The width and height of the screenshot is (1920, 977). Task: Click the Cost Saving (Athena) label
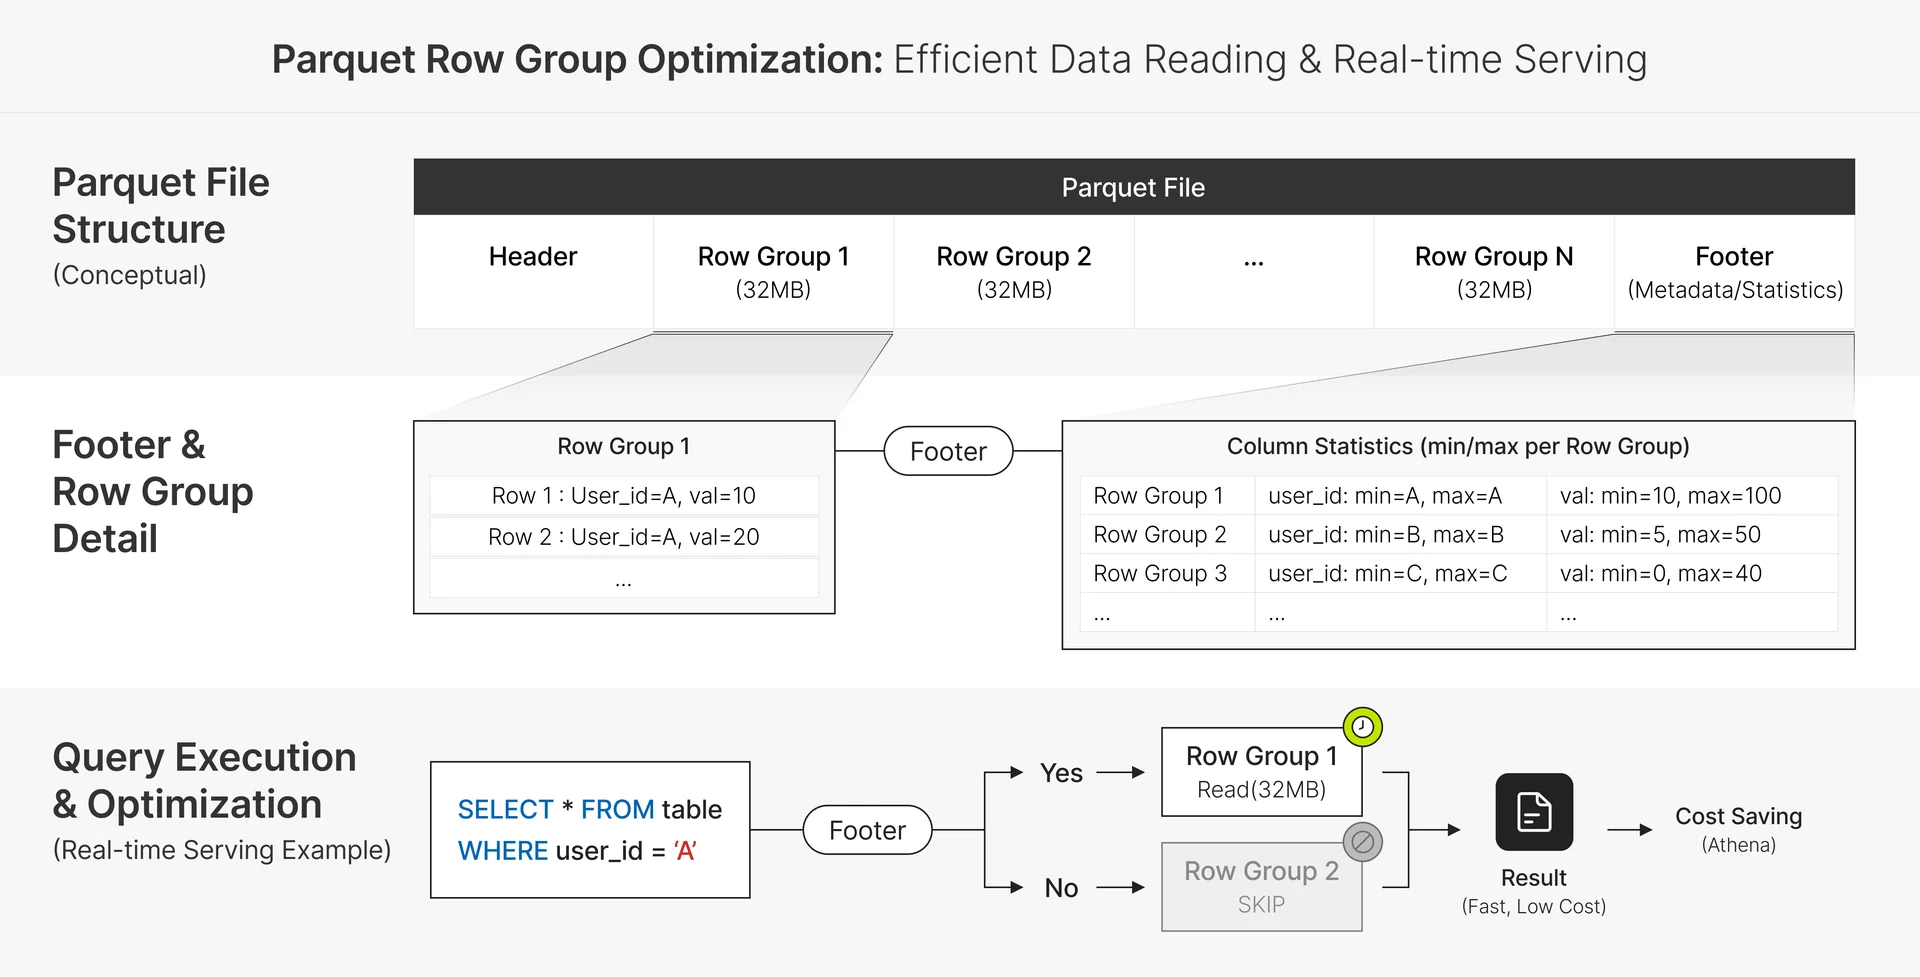coord(1738,829)
